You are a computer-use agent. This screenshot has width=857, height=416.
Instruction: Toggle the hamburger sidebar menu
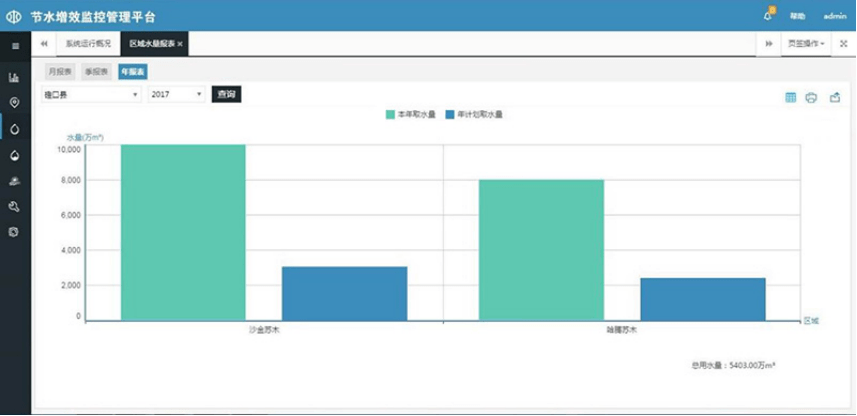pos(14,46)
